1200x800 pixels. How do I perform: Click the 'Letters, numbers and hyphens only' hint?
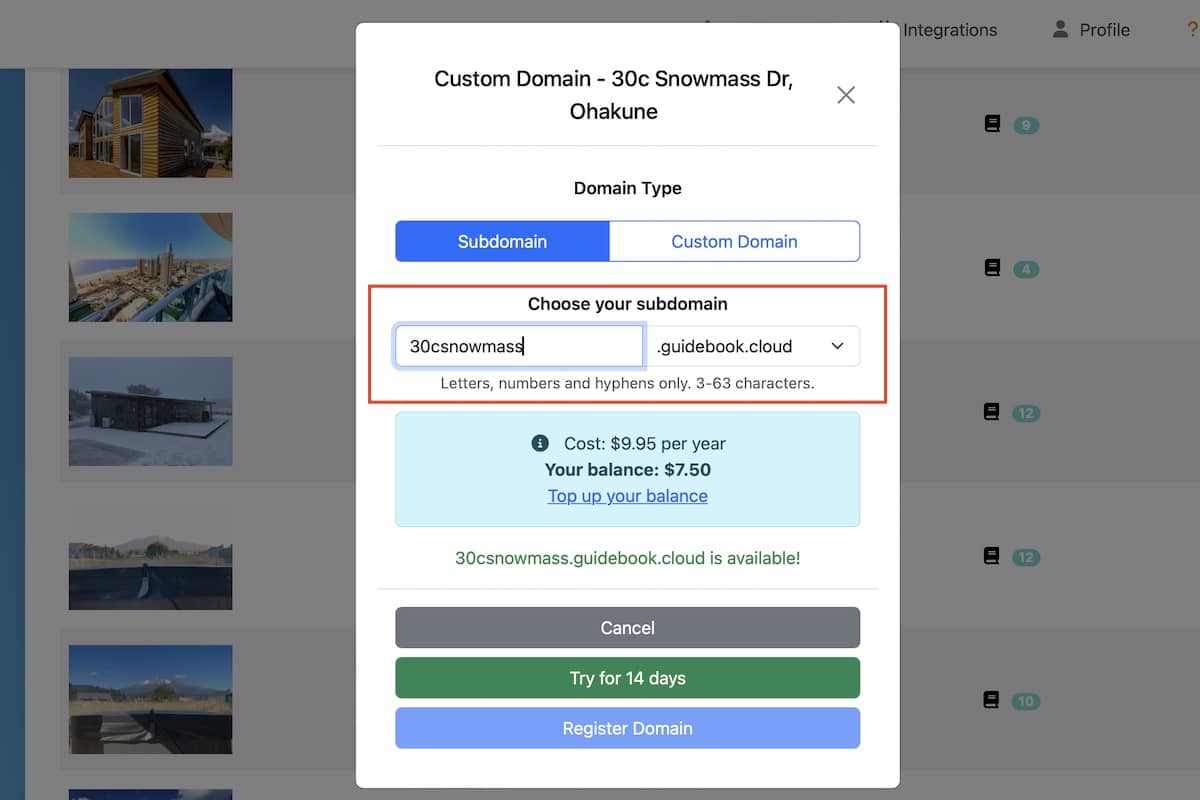(x=628, y=383)
